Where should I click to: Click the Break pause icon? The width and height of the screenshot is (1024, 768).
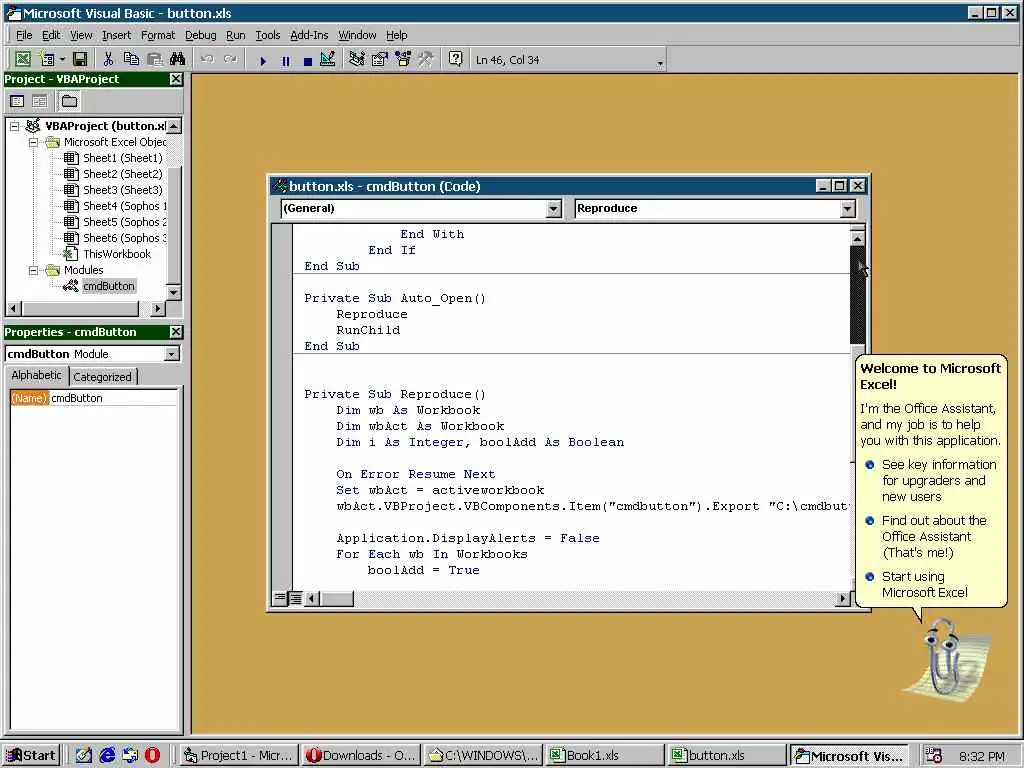(285, 60)
